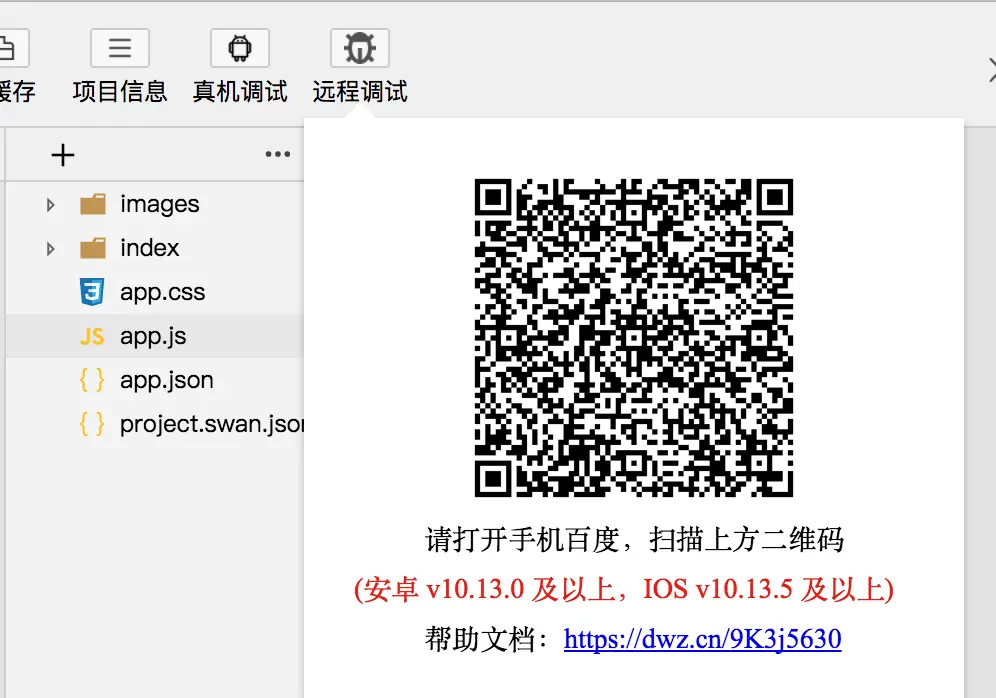Click the braces icon beside project.swan.json
The height and width of the screenshot is (698, 996).
(92, 424)
